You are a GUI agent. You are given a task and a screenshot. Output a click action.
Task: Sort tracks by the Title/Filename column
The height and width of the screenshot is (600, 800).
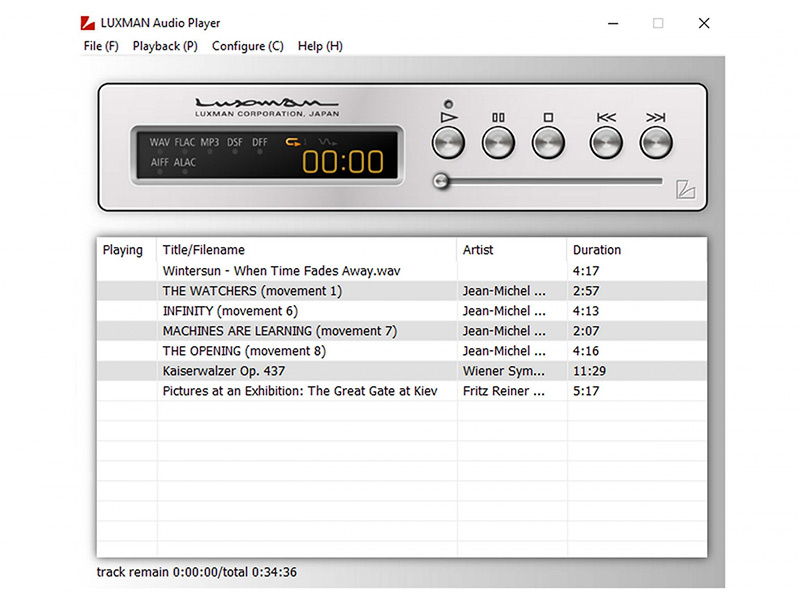[x=200, y=250]
